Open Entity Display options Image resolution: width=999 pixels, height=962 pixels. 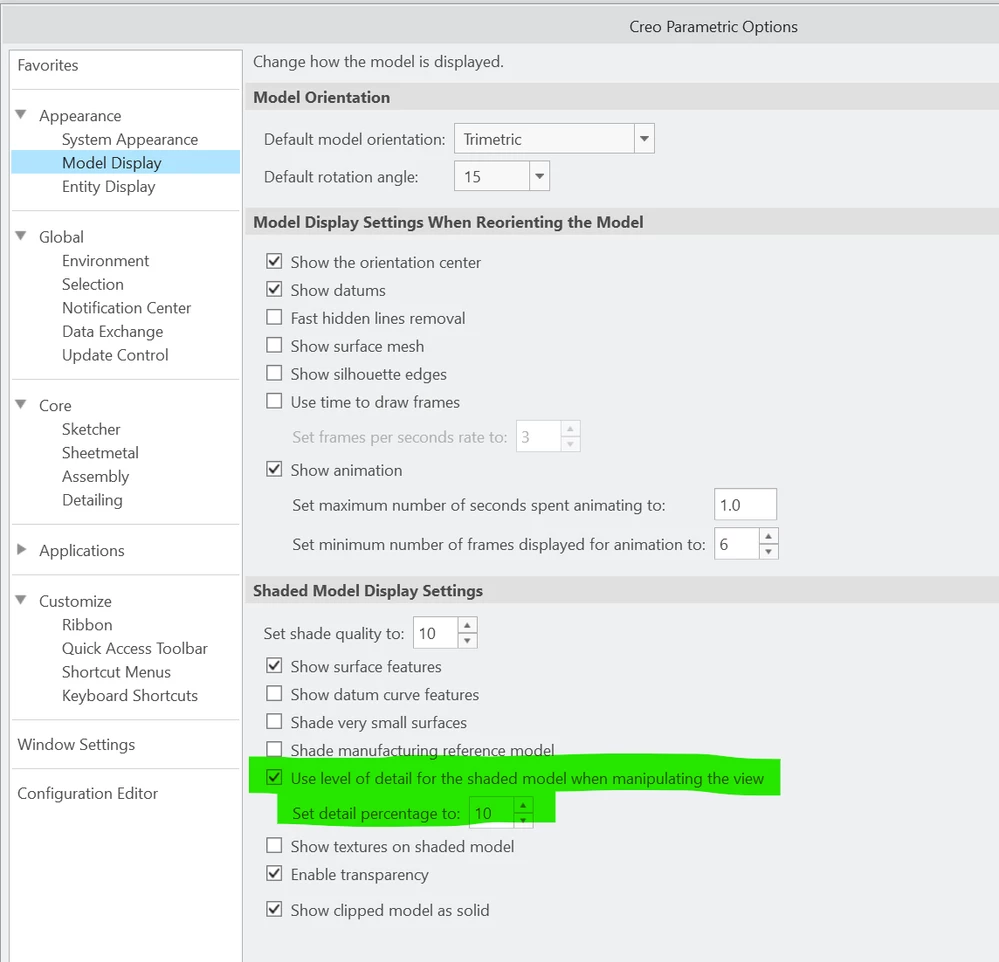point(109,187)
